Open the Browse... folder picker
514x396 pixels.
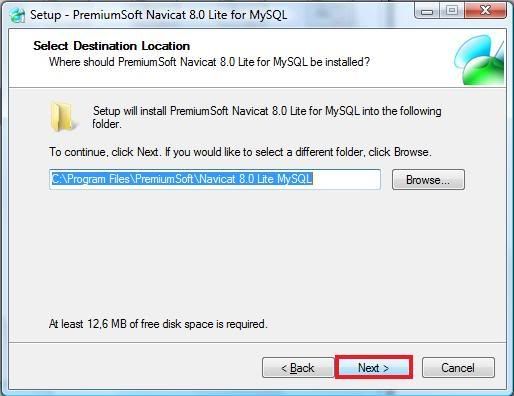coord(428,180)
